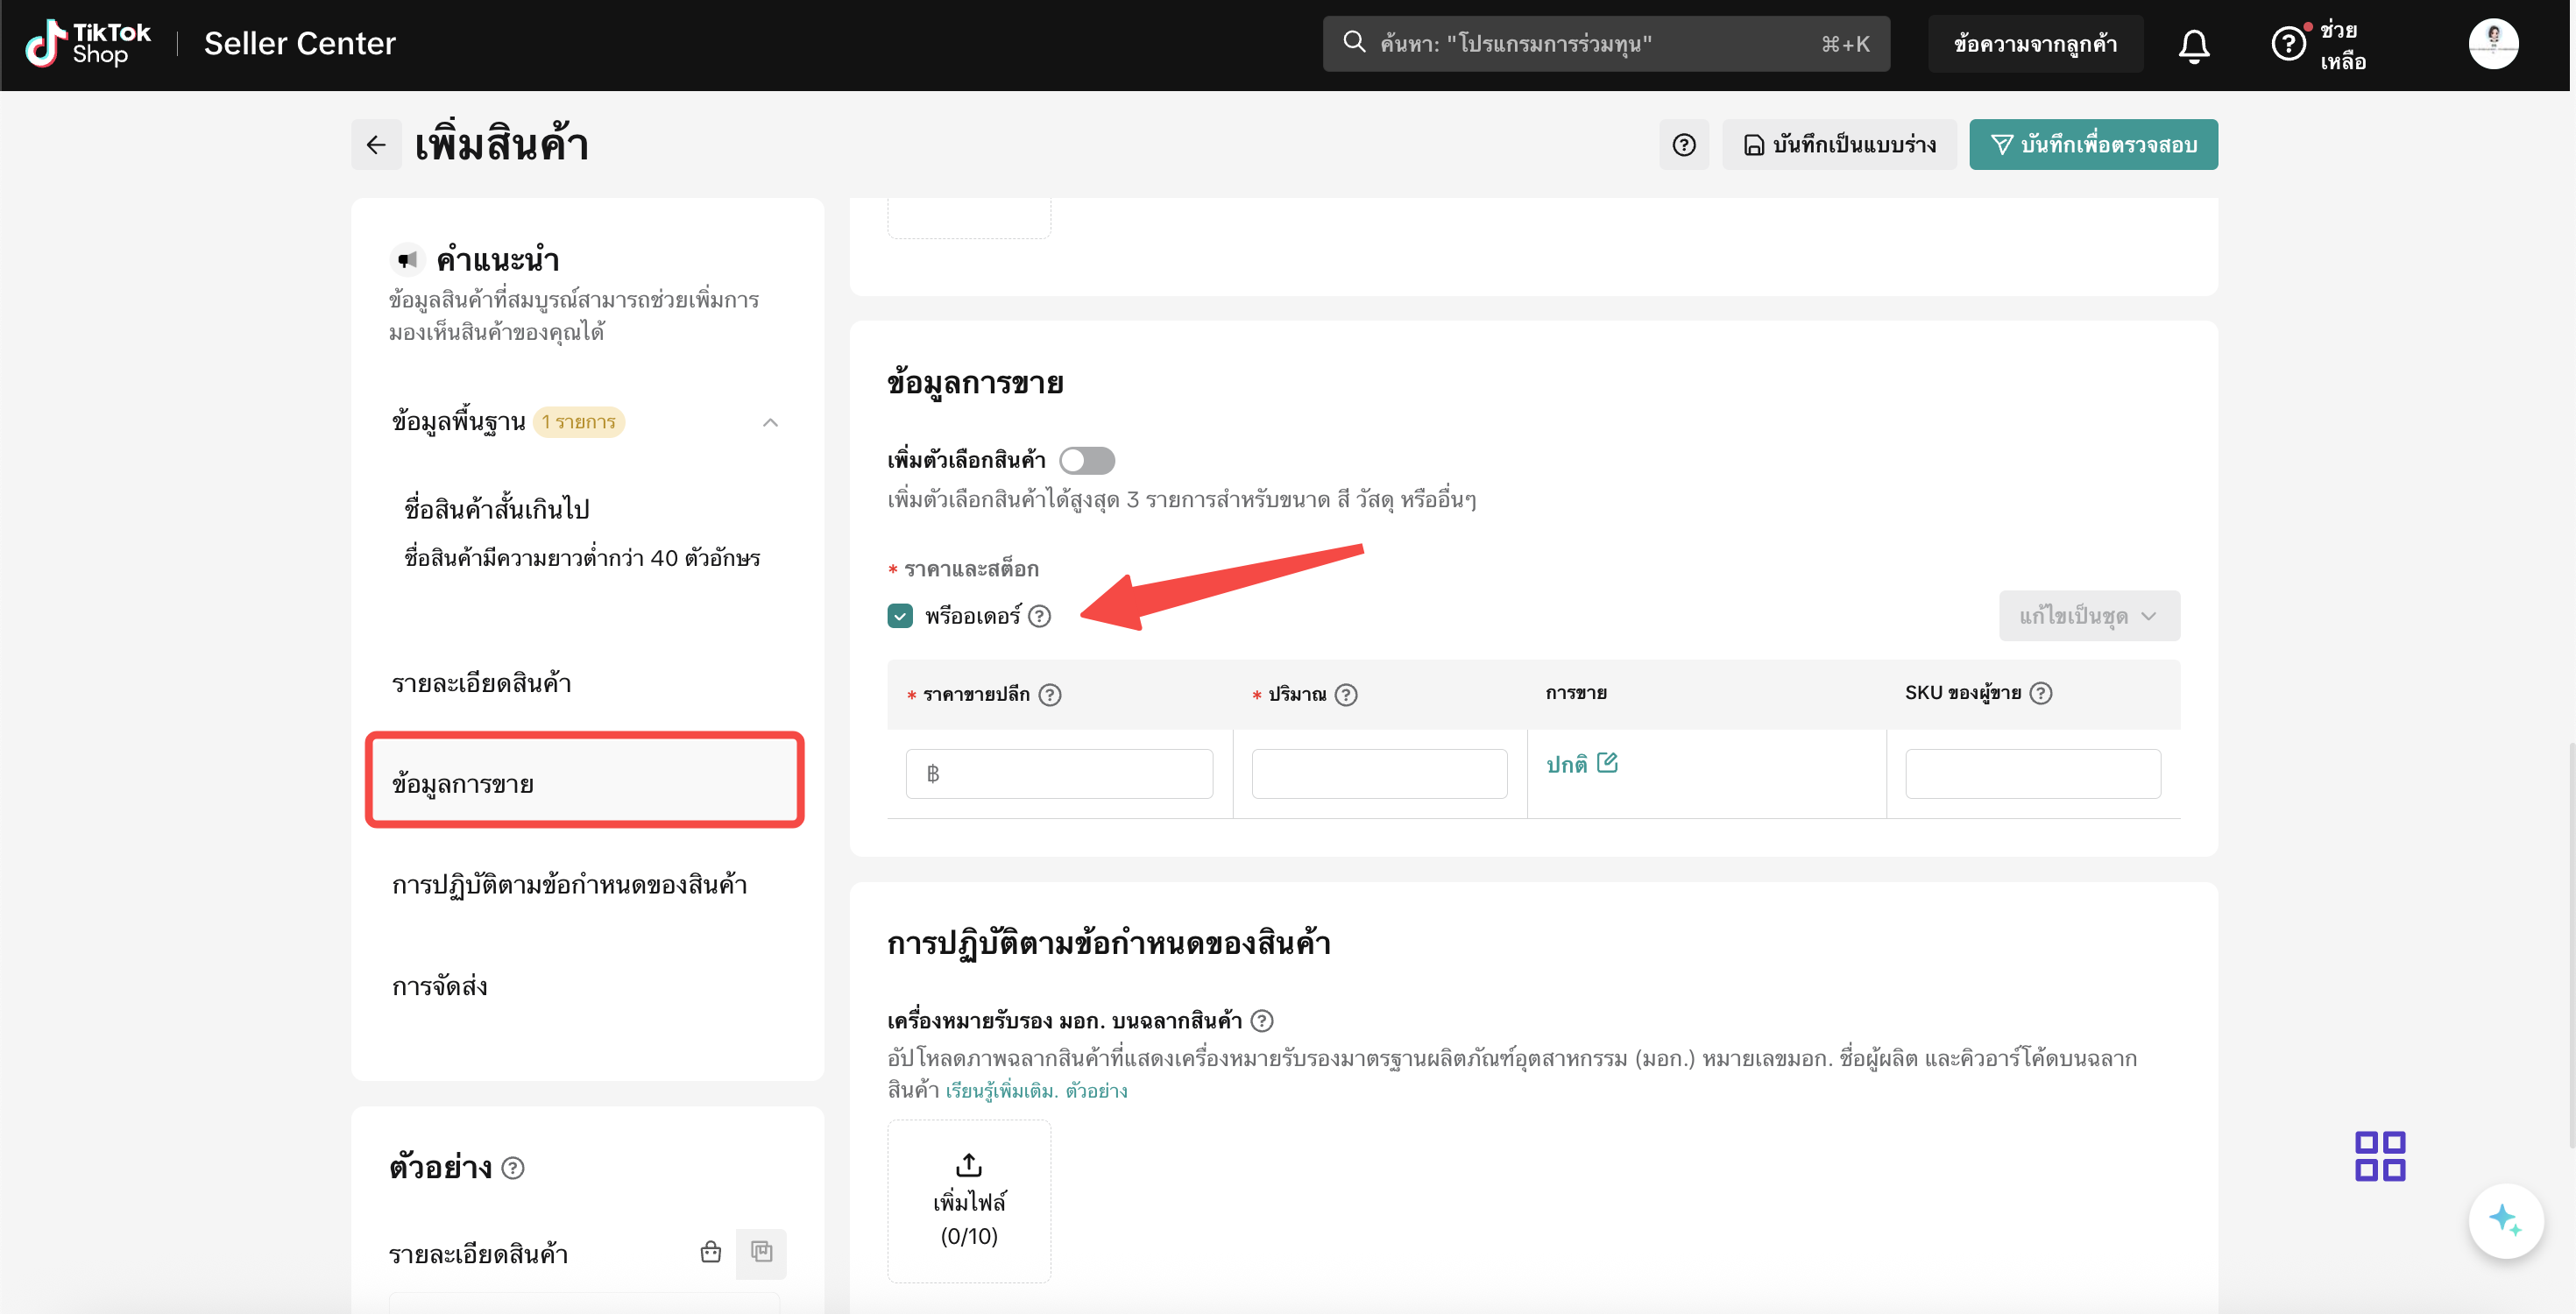
Task: Open the notification bell
Action: [2193, 45]
